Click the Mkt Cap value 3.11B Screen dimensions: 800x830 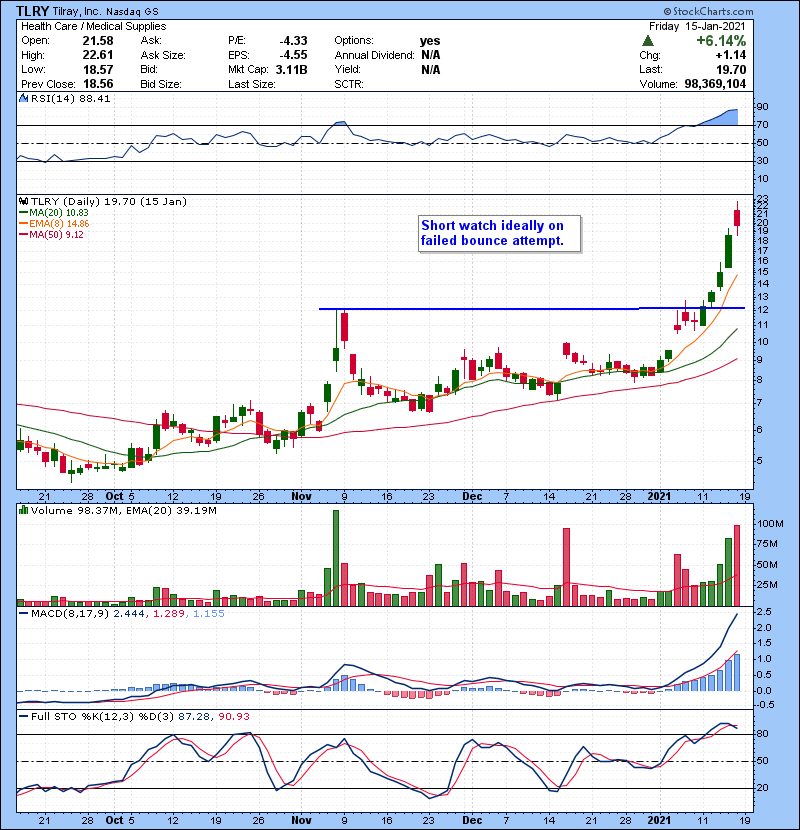pos(291,69)
